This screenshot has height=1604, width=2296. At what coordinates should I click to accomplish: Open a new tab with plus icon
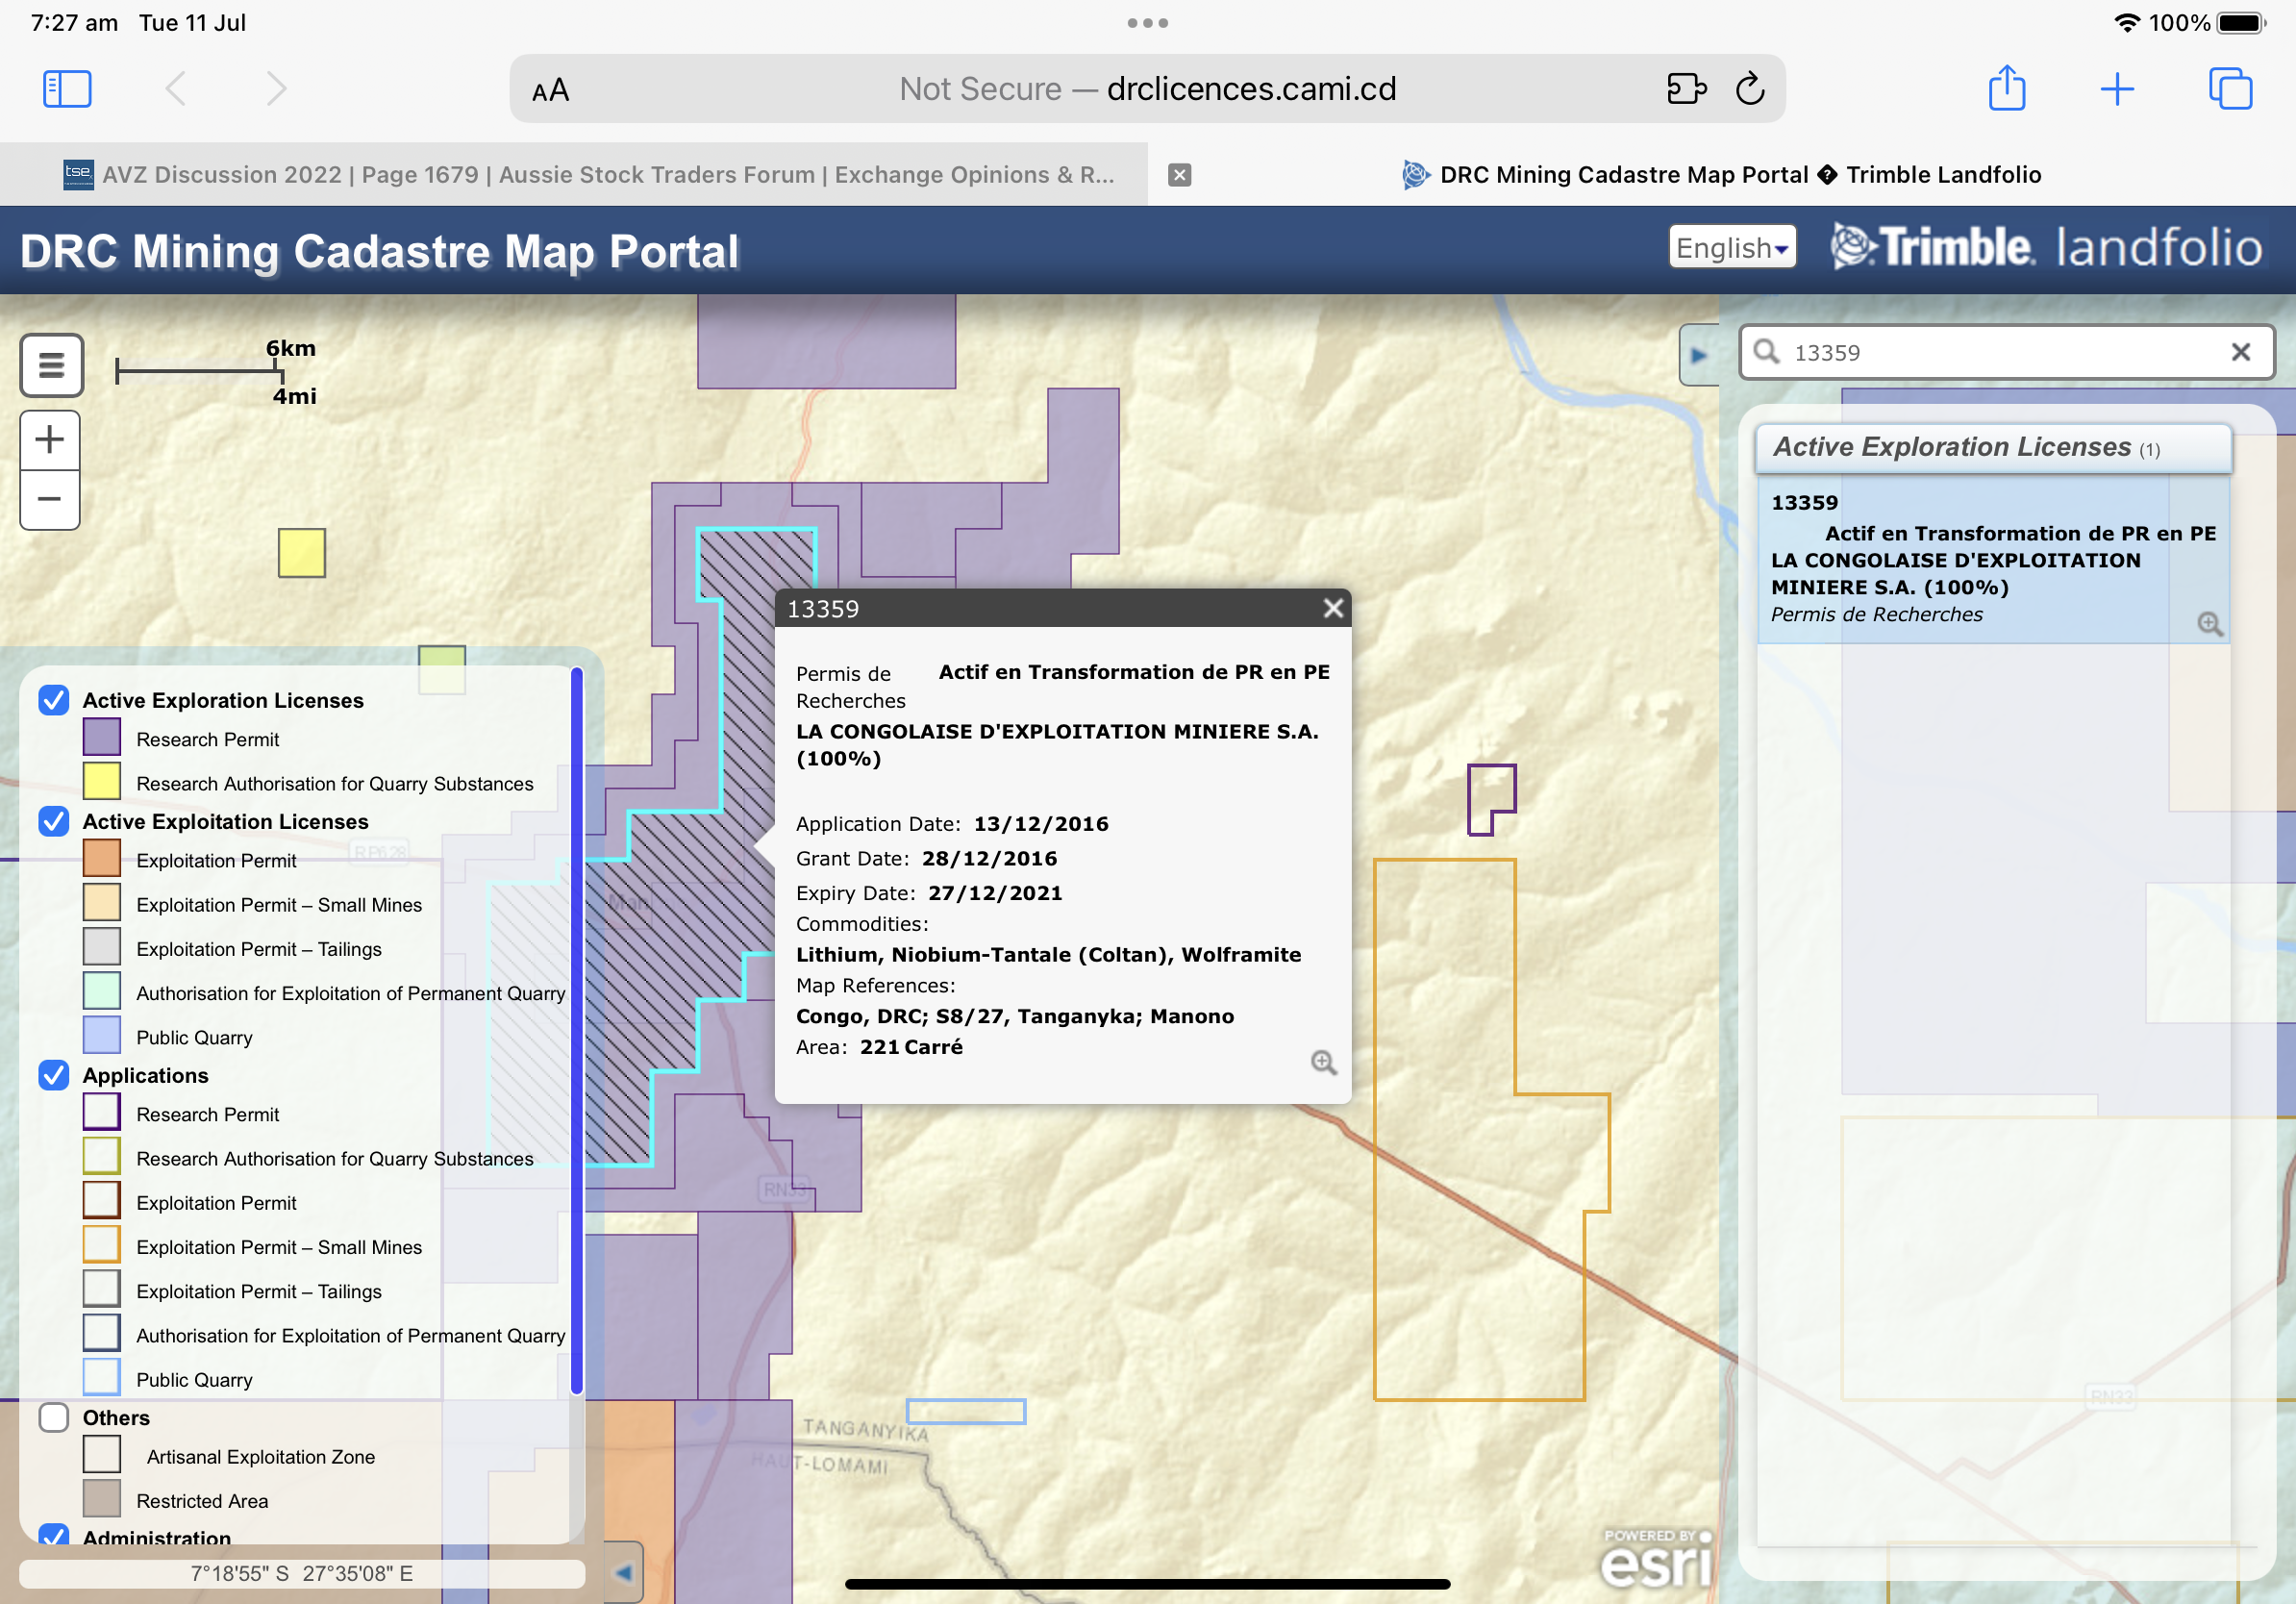(x=2116, y=89)
